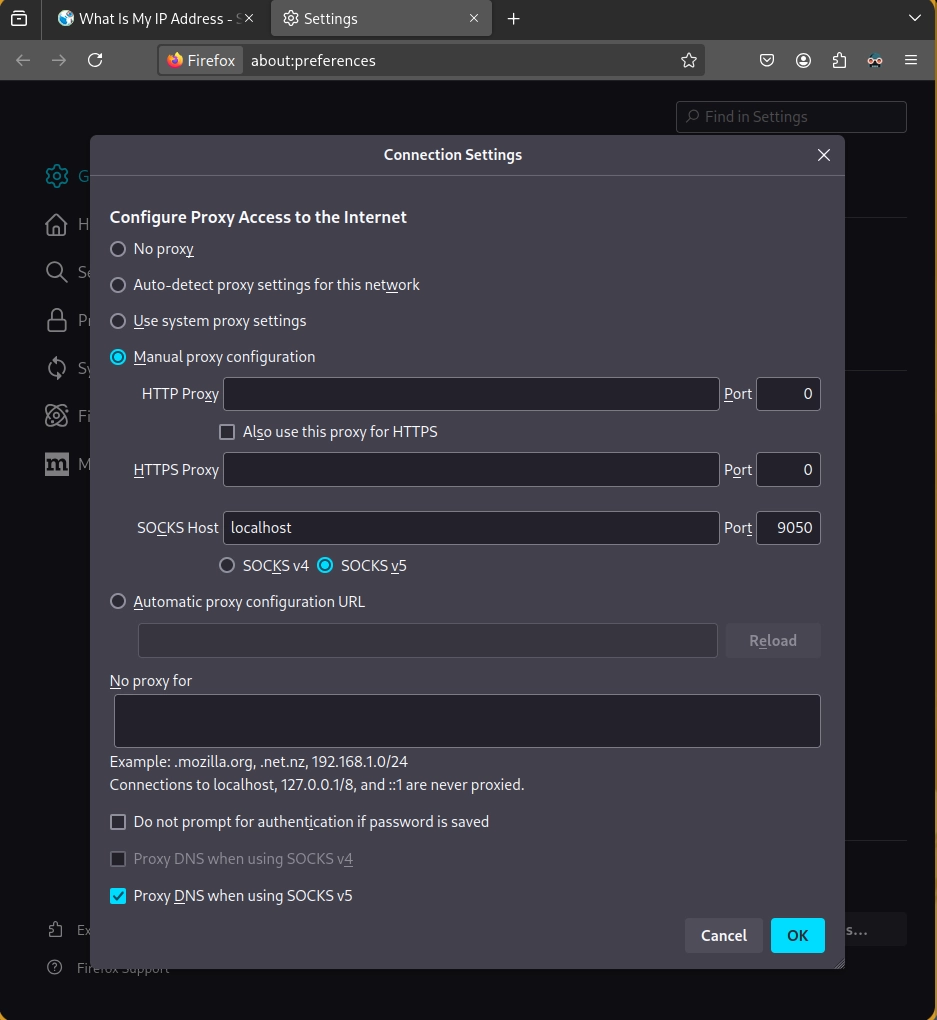The width and height of the screenshot is (937, 1020).
Task: Click the Reload button
Action: point(773,641)
